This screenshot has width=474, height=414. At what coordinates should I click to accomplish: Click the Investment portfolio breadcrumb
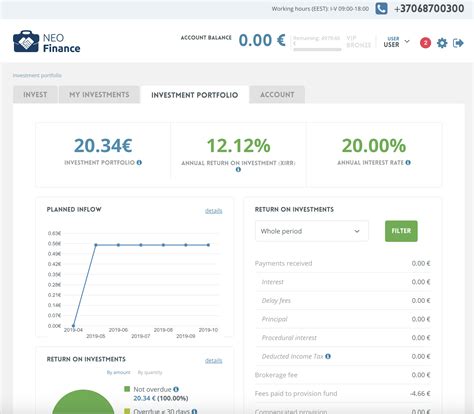click(x=37, y=75)
